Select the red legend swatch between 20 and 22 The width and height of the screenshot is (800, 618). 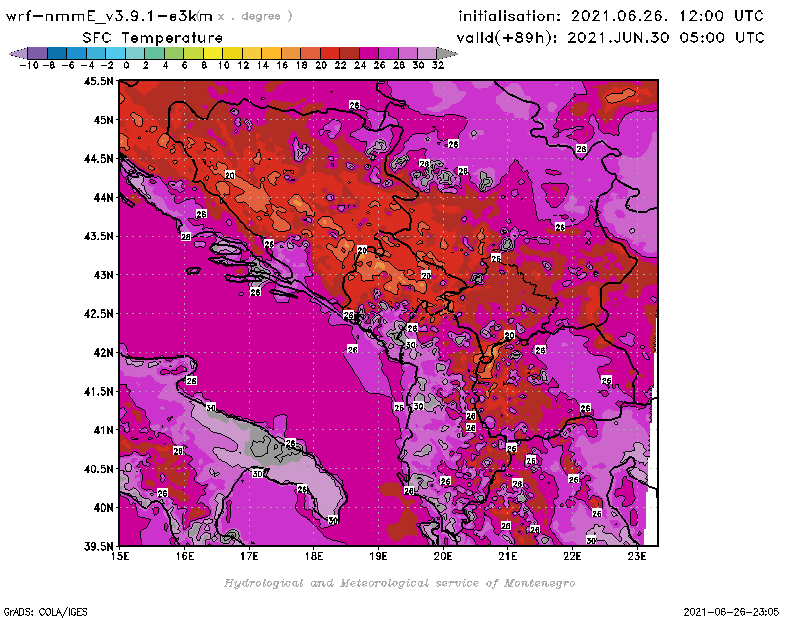330,53
